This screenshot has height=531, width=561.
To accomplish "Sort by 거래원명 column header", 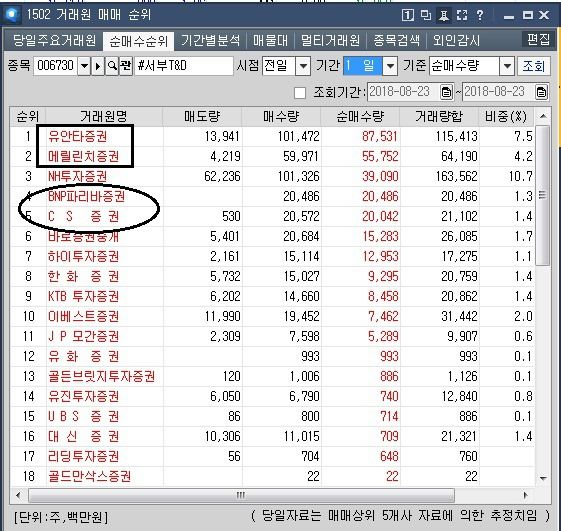I will (x=104, y=116).
